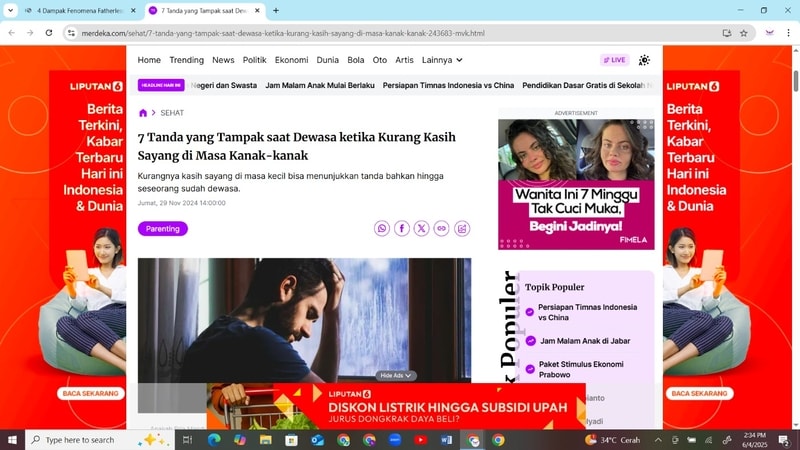Image resolution: width=800 pixels, height=450 pixels.
Task: Open the LIVE button
Action: (615, 60)
